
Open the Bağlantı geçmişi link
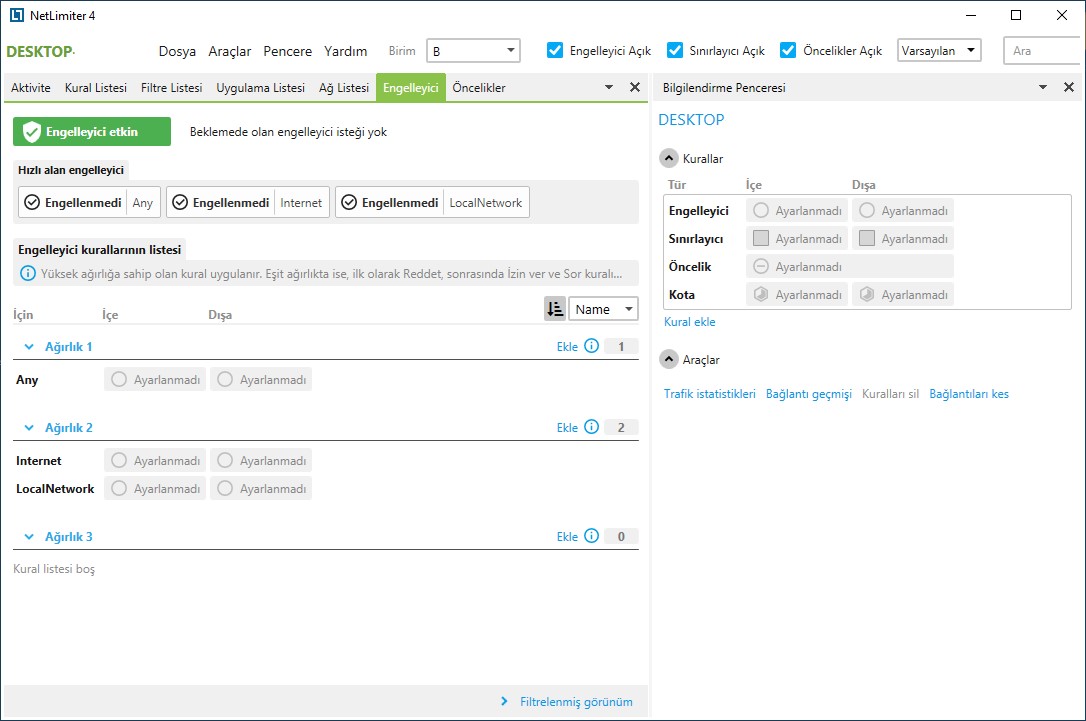click(809, 393)
